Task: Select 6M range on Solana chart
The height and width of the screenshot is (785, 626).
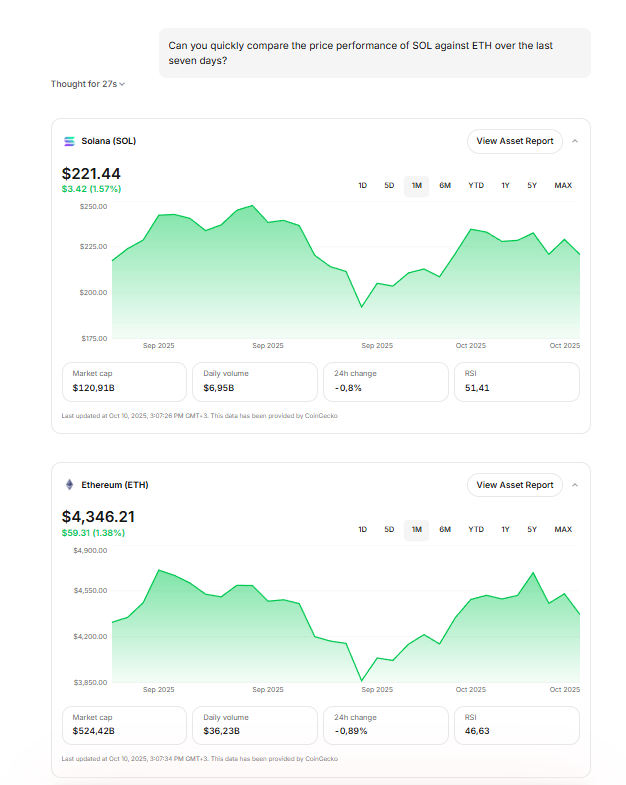Action: (x=445, y=186)
